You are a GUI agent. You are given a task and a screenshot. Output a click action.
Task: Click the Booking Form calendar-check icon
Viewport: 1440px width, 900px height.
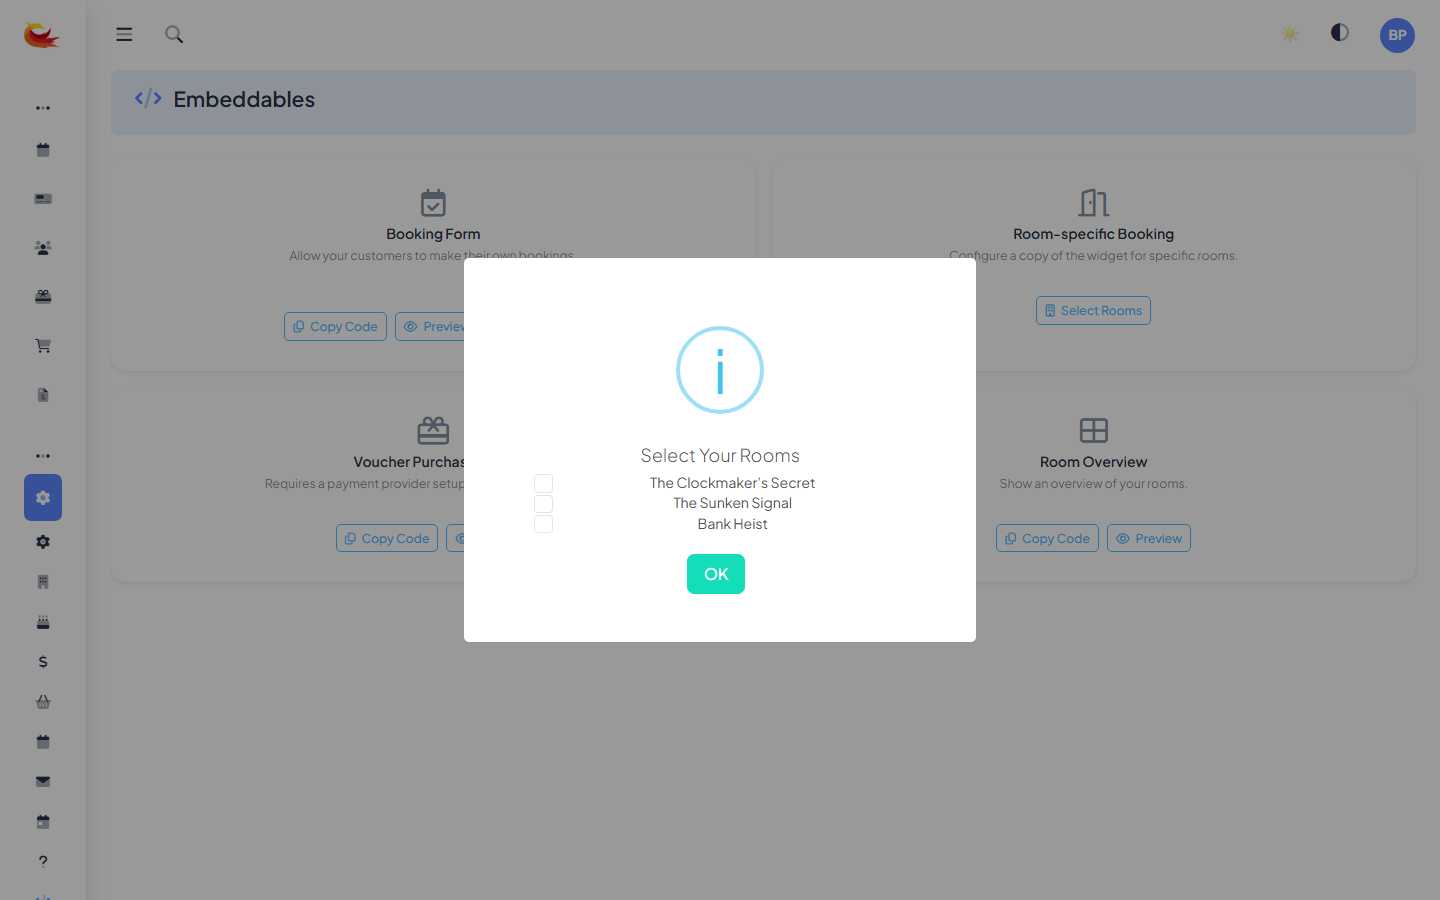point(433,203)
